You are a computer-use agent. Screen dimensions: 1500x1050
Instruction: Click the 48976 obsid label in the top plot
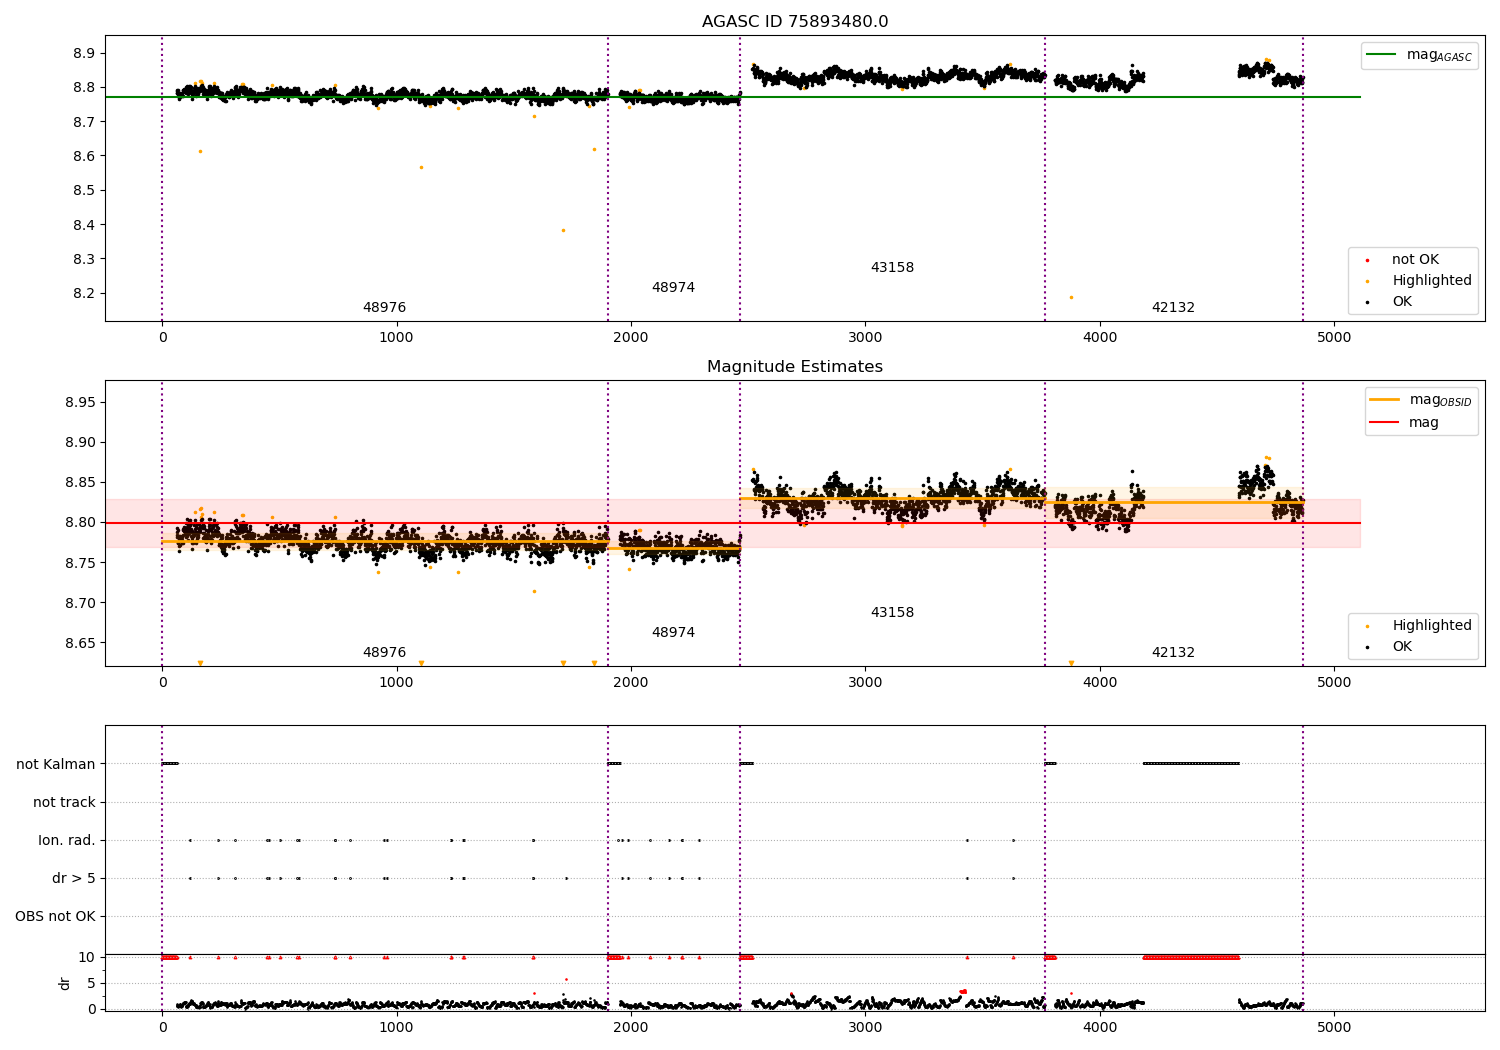(x=384, y=308)
